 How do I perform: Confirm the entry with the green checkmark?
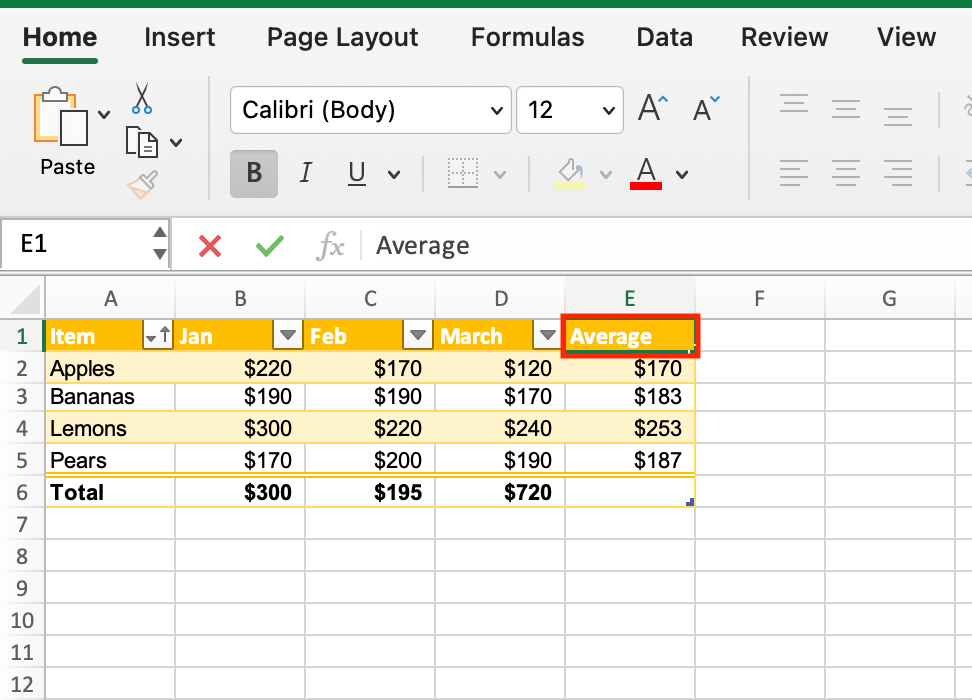268,245
